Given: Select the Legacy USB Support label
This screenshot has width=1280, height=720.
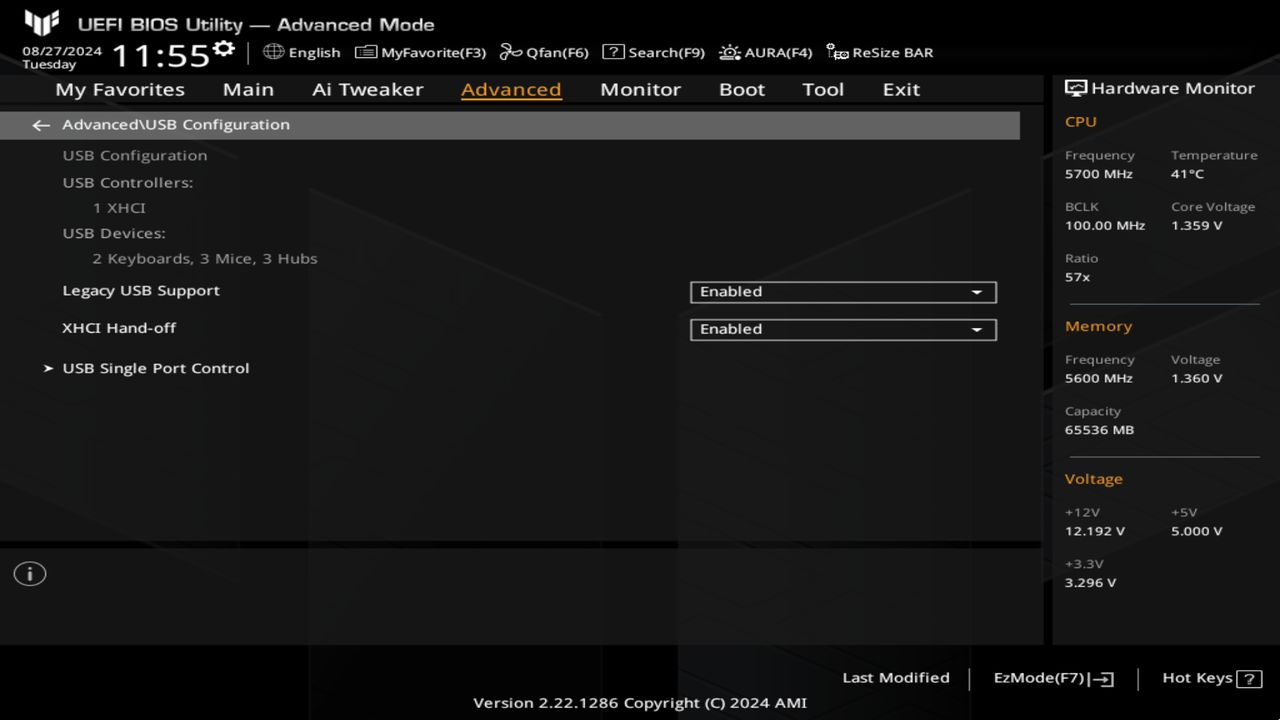Looking at the screenshot, I should 141,291.
